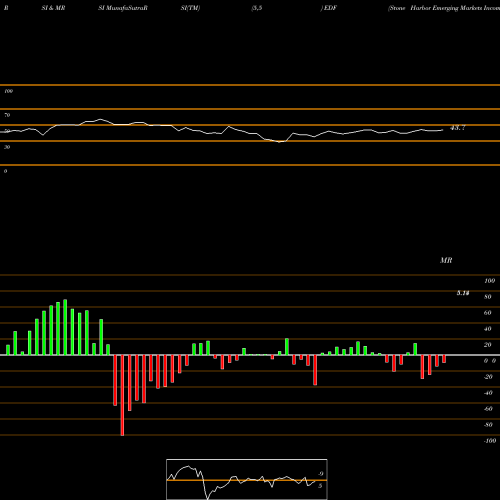Click the 5.14 value near MR axis
500x500 pixels.
(463, 293)
